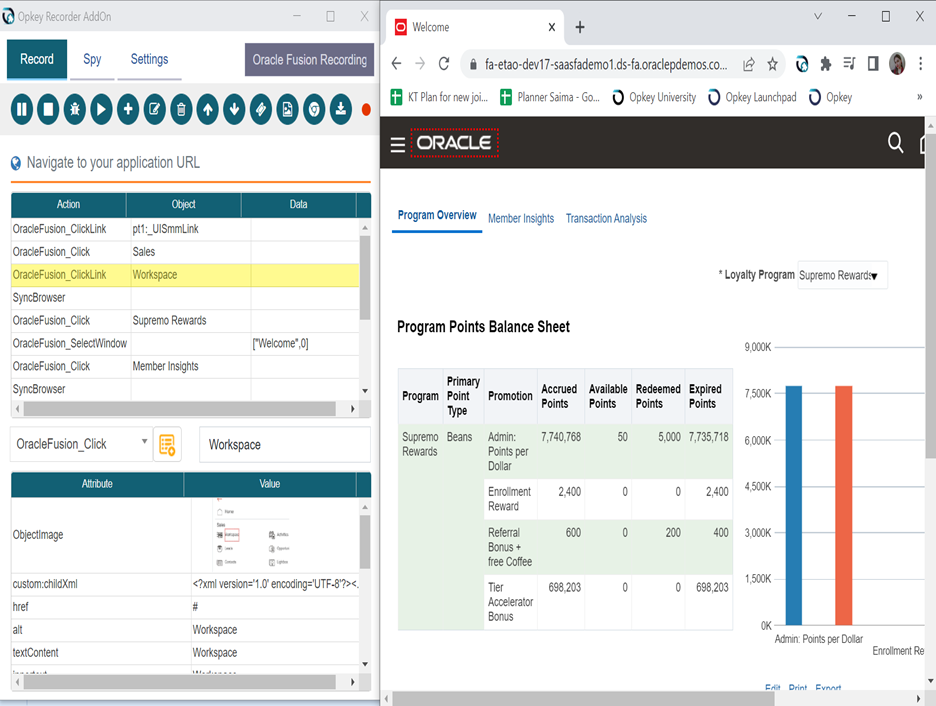Open the media control icon in Chrome toolbar
Screen dimensions: 936x706
[849, 63]
